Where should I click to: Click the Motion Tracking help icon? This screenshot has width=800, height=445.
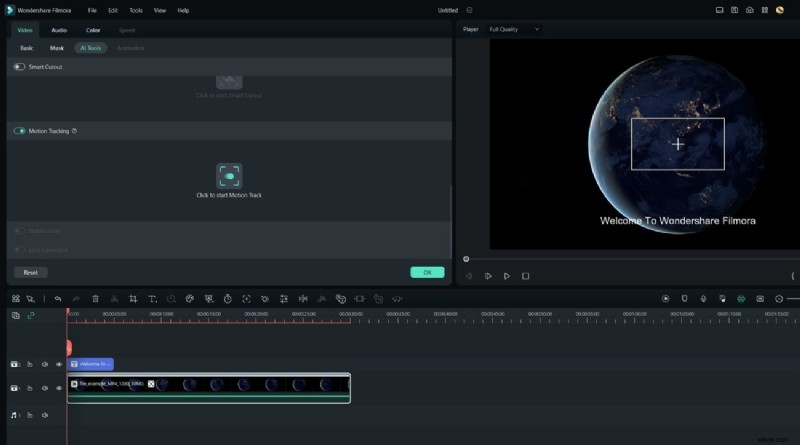(74, 131)
